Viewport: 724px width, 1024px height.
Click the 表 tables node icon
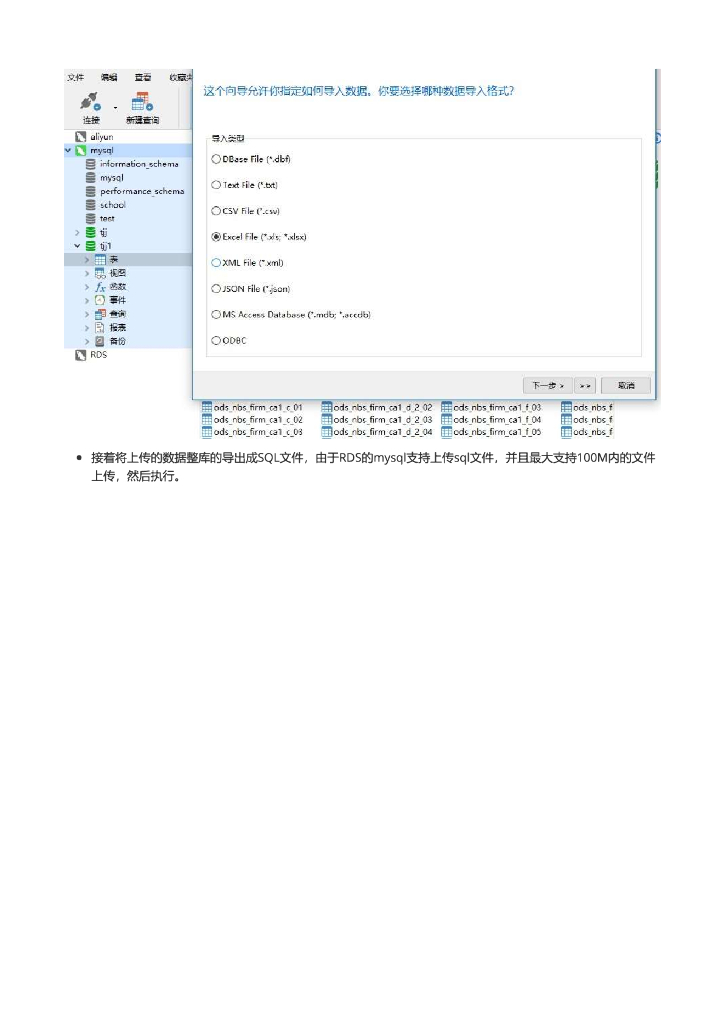100,259
